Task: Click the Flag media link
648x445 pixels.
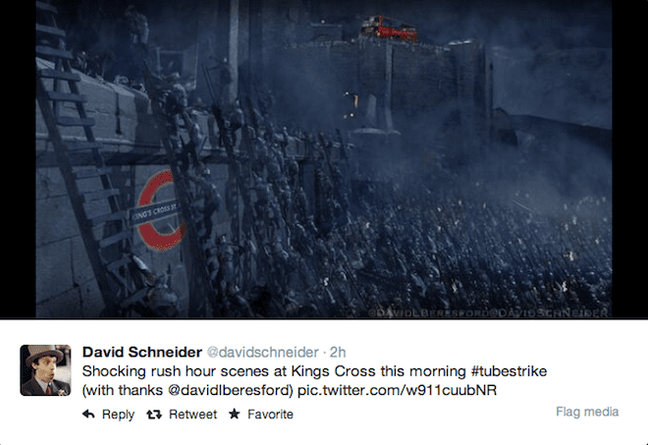Action: (587, 412)
